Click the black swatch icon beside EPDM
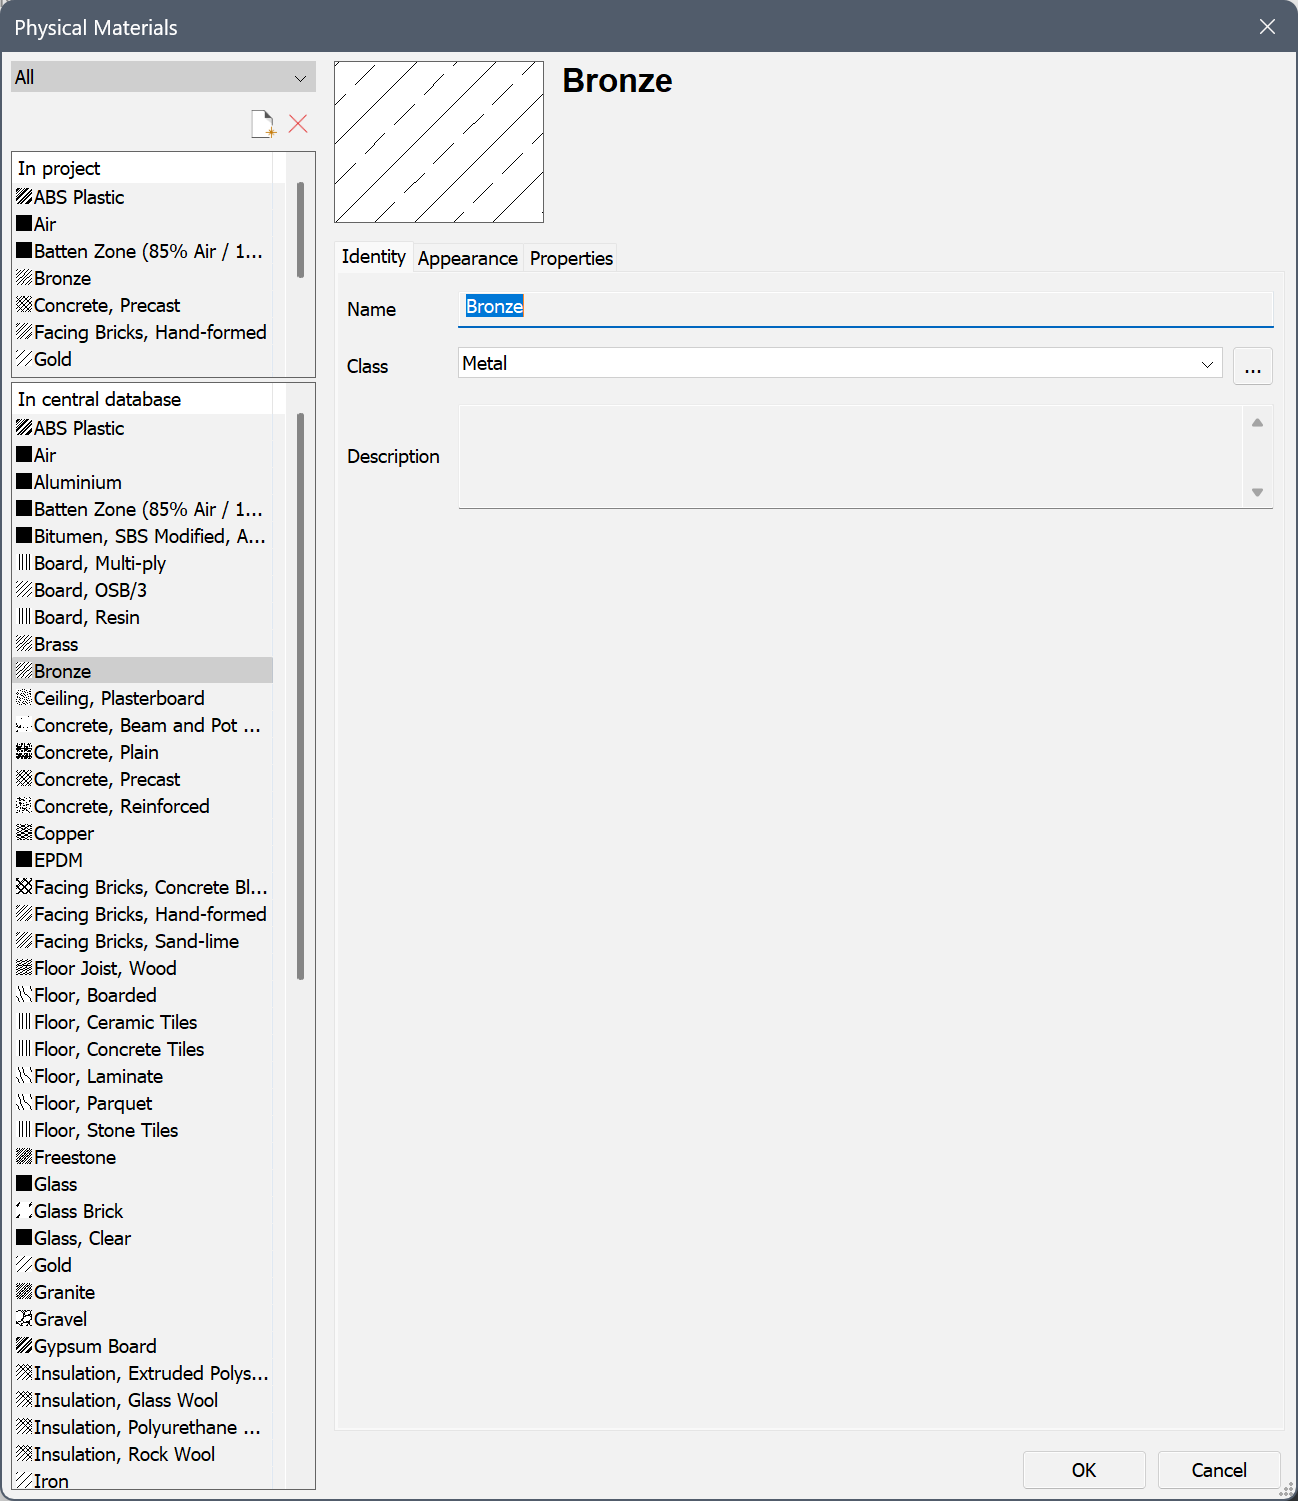 point(24,860)
